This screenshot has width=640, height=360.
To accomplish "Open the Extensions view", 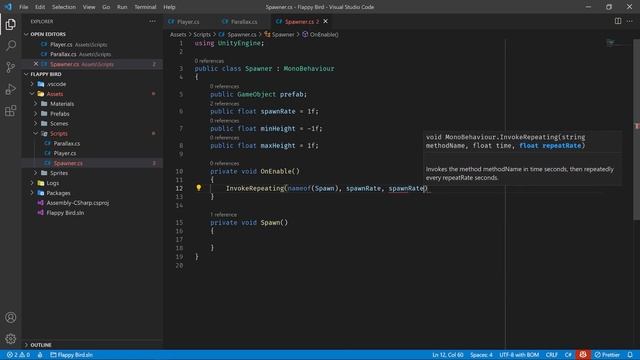I will point(11,111).
